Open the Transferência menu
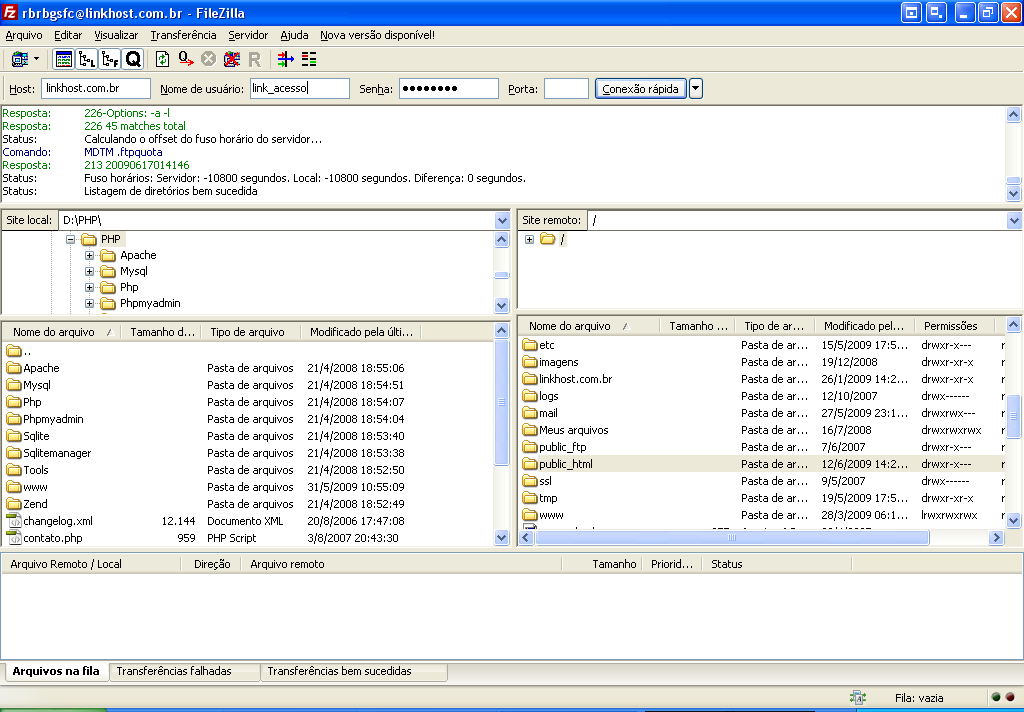1024x712 pixels. click(184, 35)
